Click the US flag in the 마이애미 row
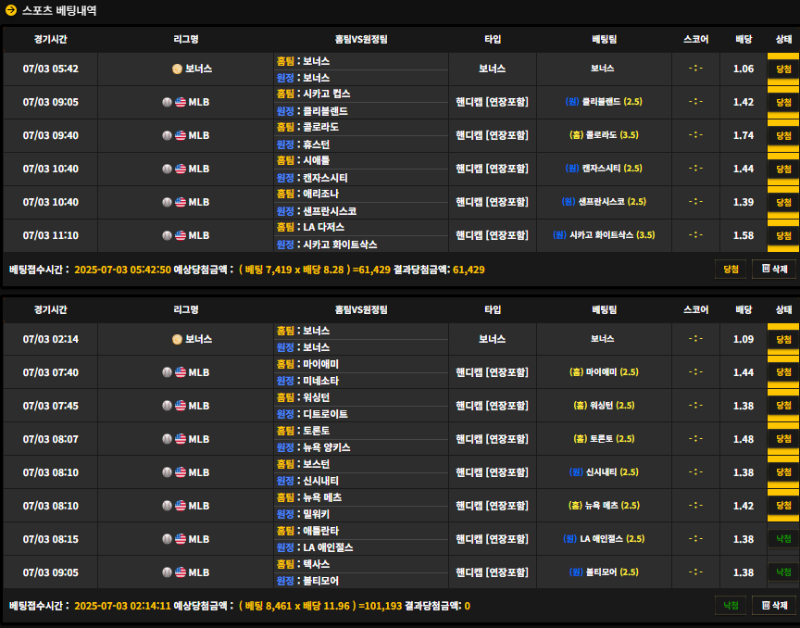800x628 pixels. [181, 372]
